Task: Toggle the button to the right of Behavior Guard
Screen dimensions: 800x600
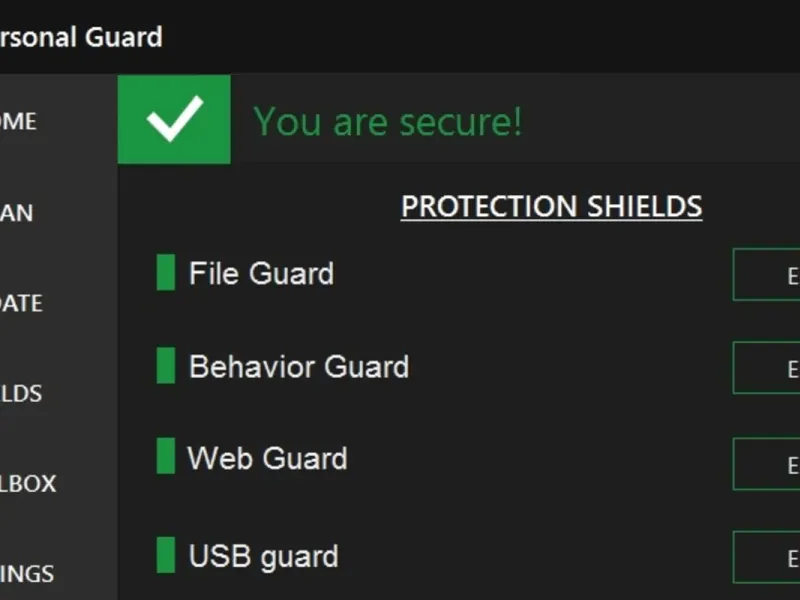Action: click(x=768, y=368)
